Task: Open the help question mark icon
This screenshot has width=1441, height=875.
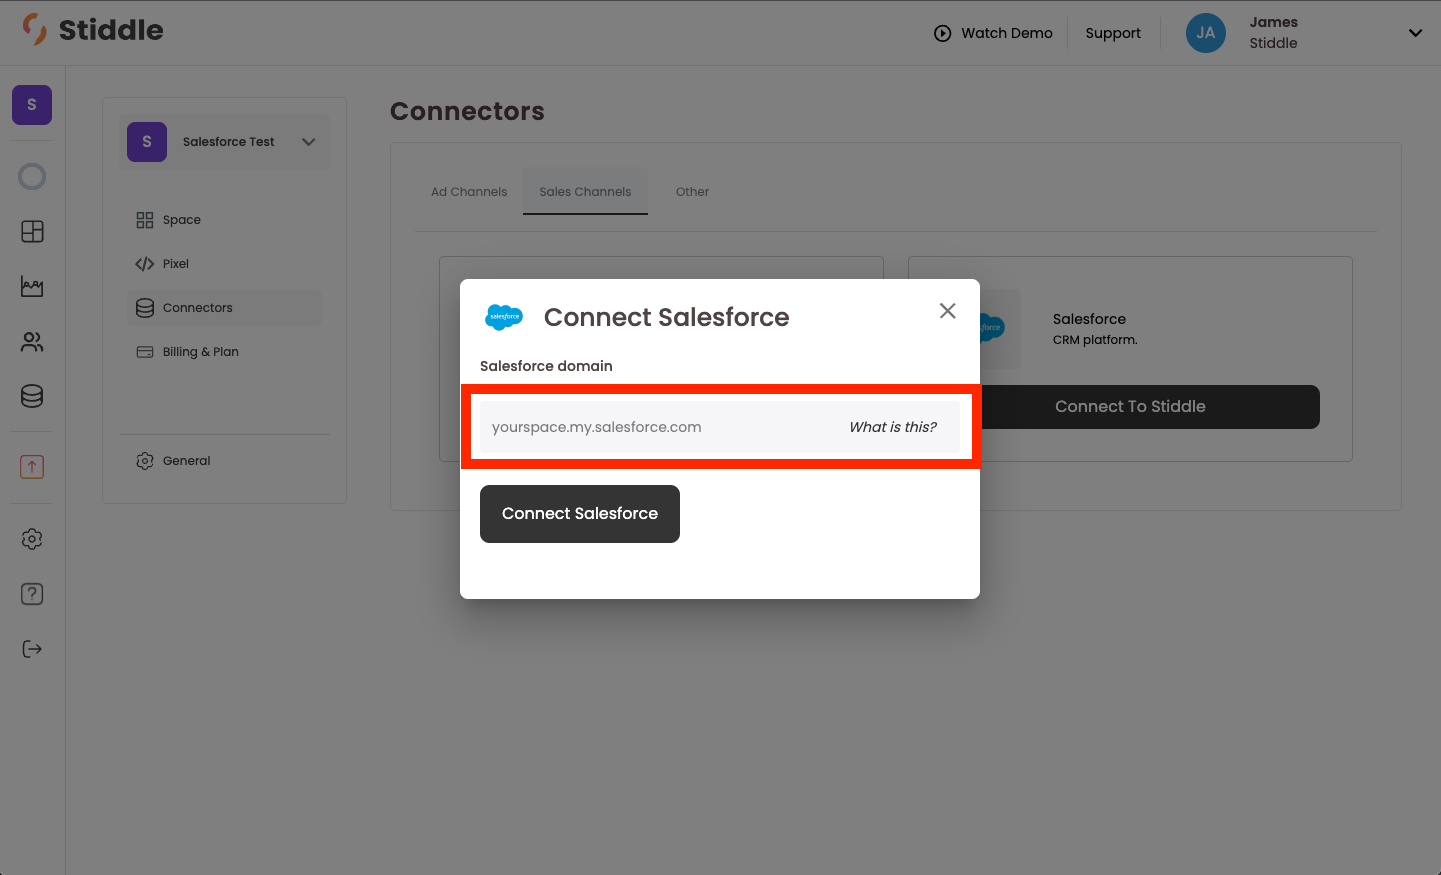Action: [32, 594]
